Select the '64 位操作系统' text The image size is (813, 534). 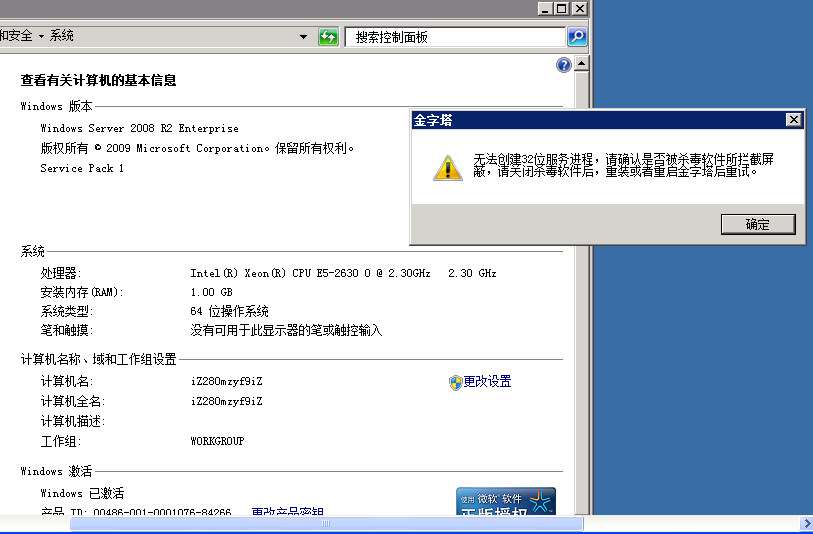tap(229, 312)
